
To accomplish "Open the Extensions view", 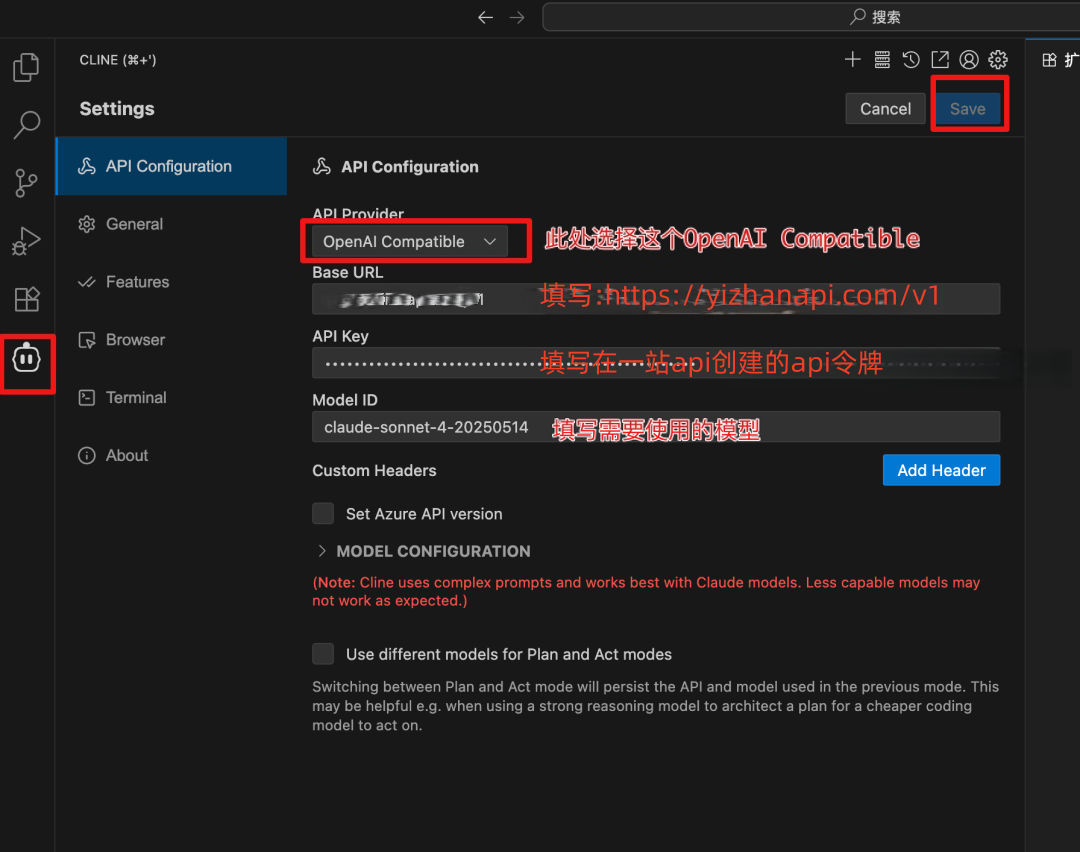I will [x=26, y=299].
